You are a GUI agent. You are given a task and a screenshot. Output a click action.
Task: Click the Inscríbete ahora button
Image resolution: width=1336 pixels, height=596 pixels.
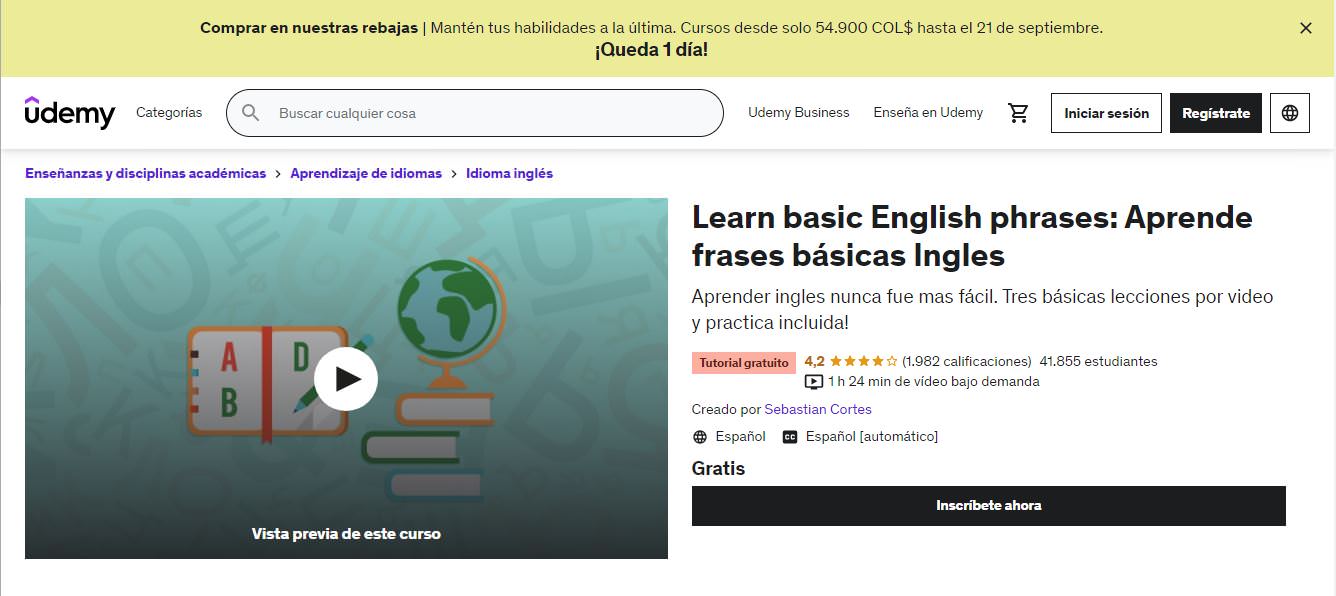[989, 506]
